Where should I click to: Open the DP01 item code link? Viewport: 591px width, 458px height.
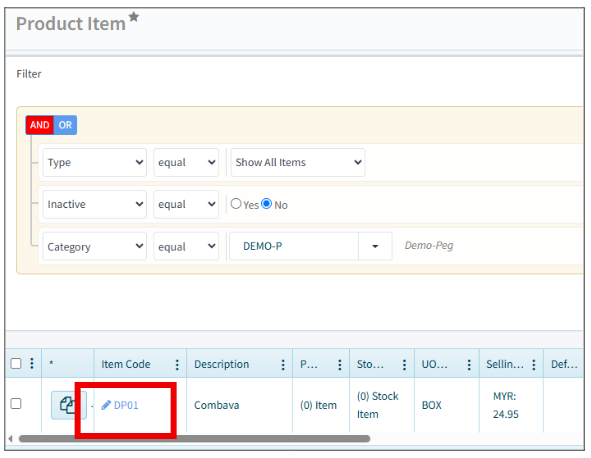click(x=126, y=405)
